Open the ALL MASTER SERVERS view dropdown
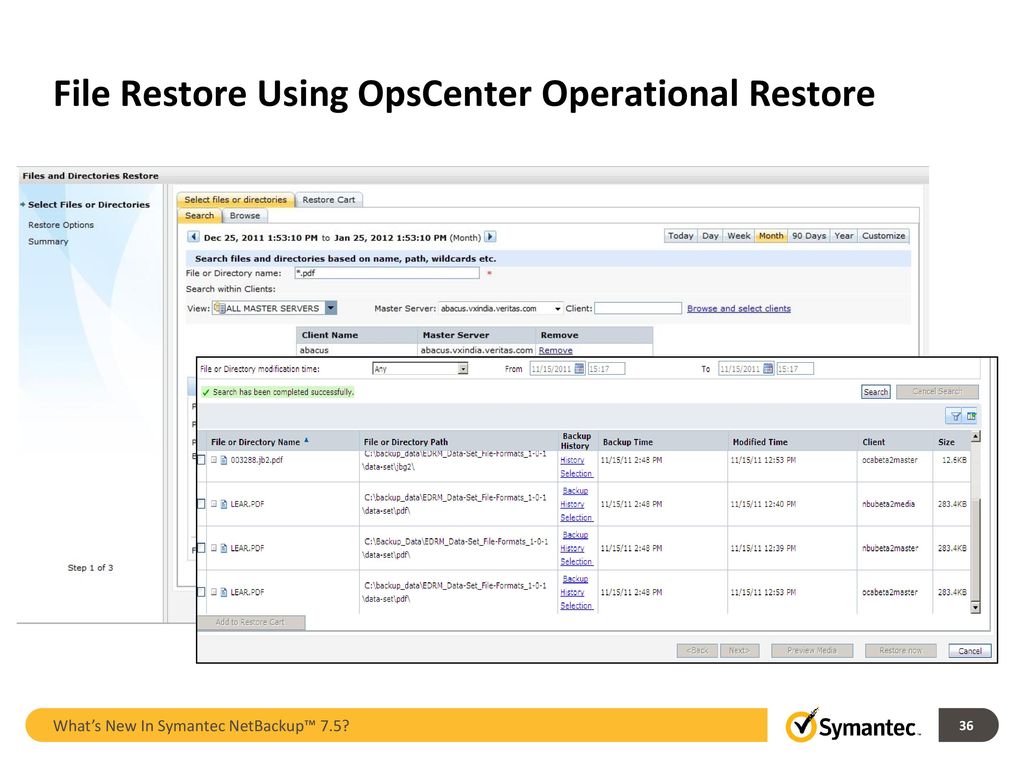1024x768 pixels. click(331, 308)
